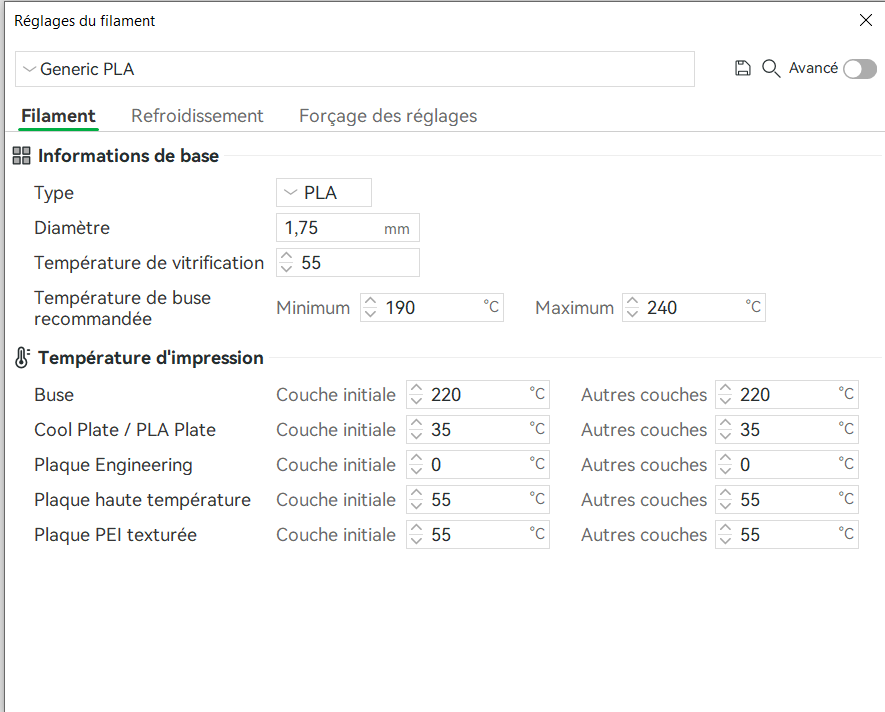Click the thermometer icon beside Température d'impression
The height and width of the screenshot is (712, 885).
[21, 357]
